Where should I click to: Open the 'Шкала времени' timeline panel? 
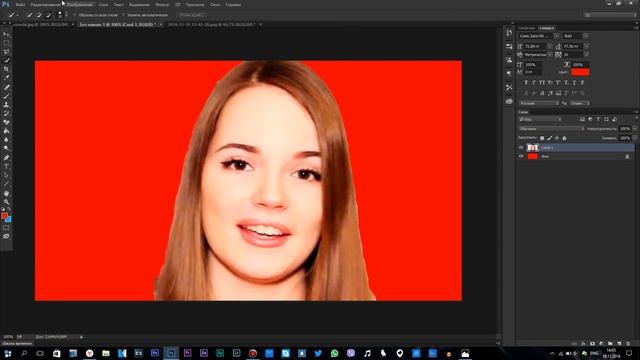click(17, 344)
